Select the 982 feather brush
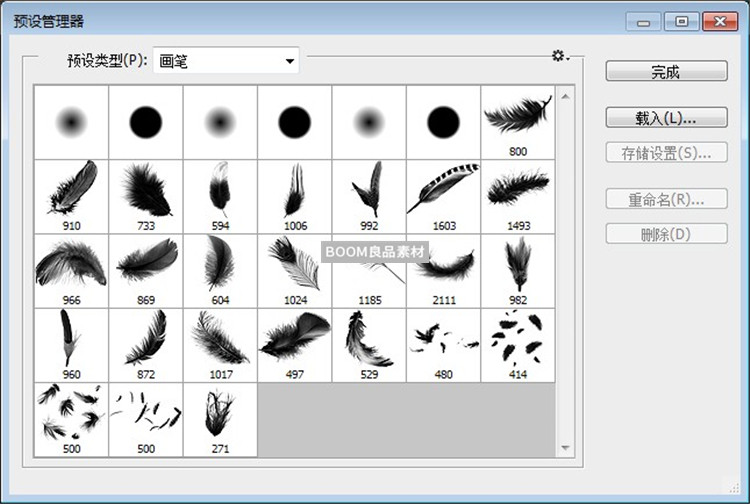The width and height of the screenshot is (750, 504). click(518, 271)
